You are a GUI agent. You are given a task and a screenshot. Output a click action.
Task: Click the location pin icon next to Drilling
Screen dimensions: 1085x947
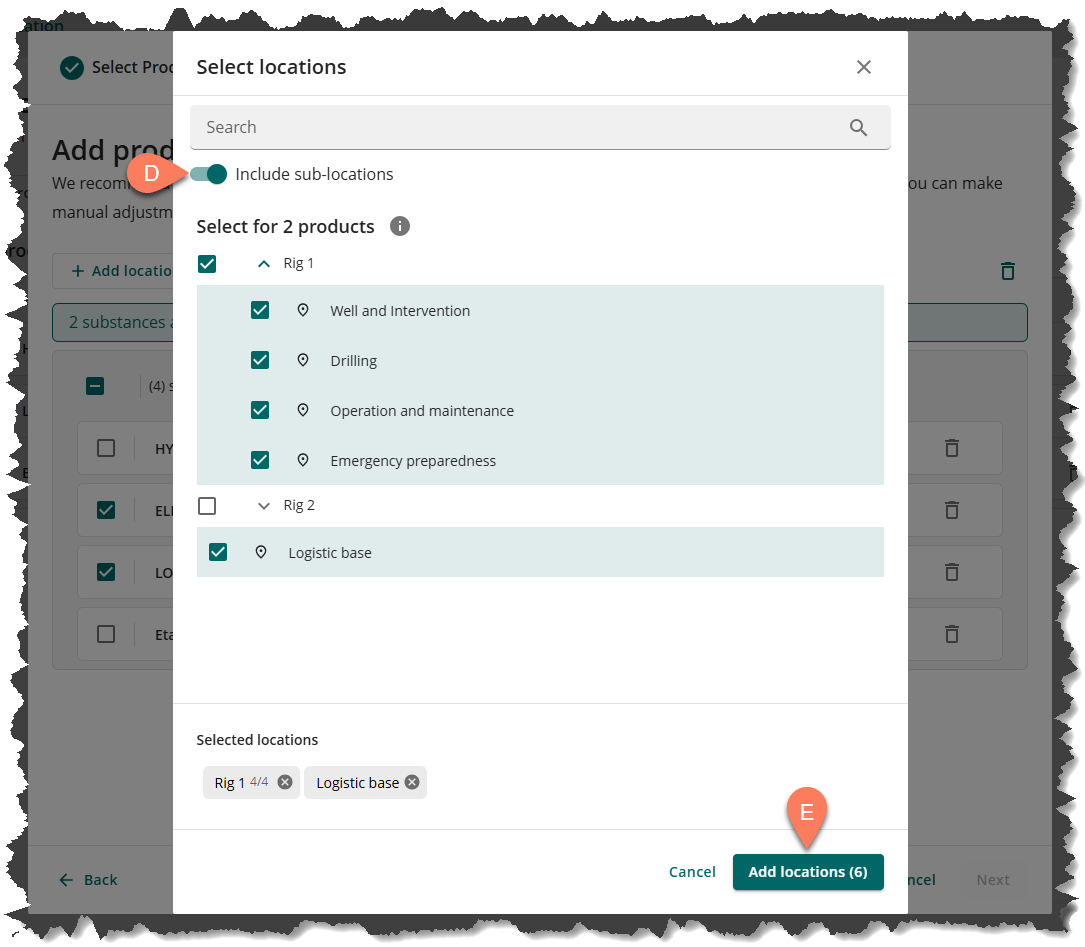pos(303,360)
